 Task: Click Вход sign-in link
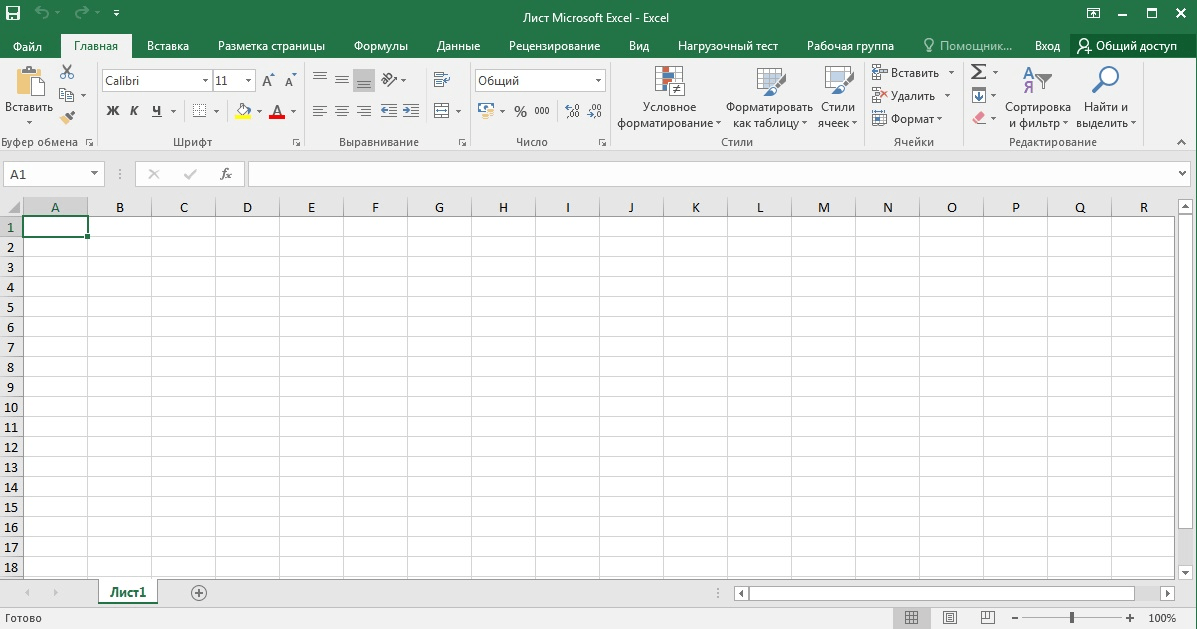click(x=1047, y=46)
